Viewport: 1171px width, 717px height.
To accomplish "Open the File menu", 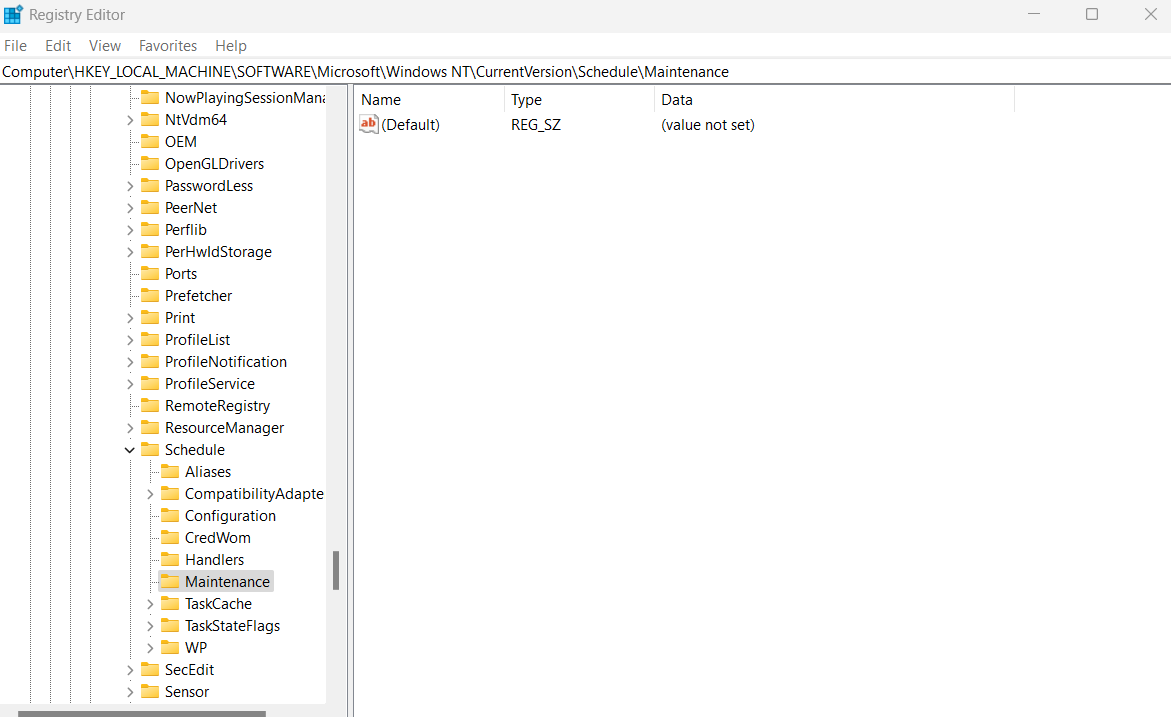I will point(15,46).
